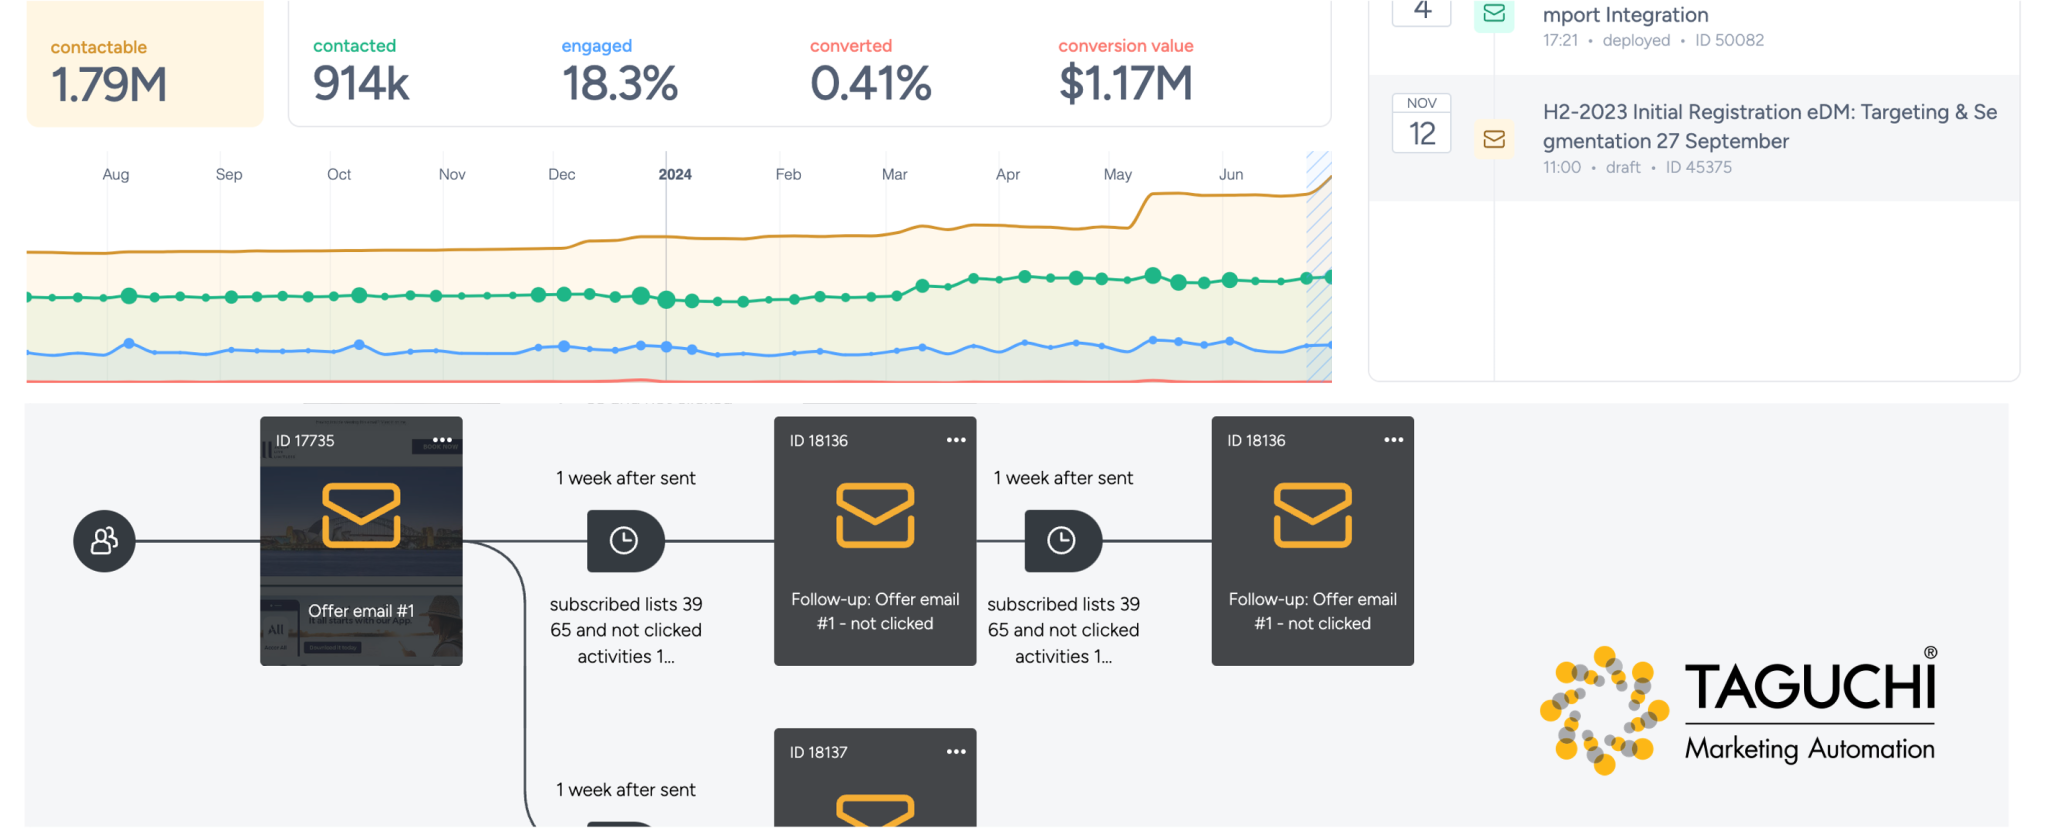The image size is (2048, 828).
Task: Select the converted 0.41% metric
Action: click(870, 71)
